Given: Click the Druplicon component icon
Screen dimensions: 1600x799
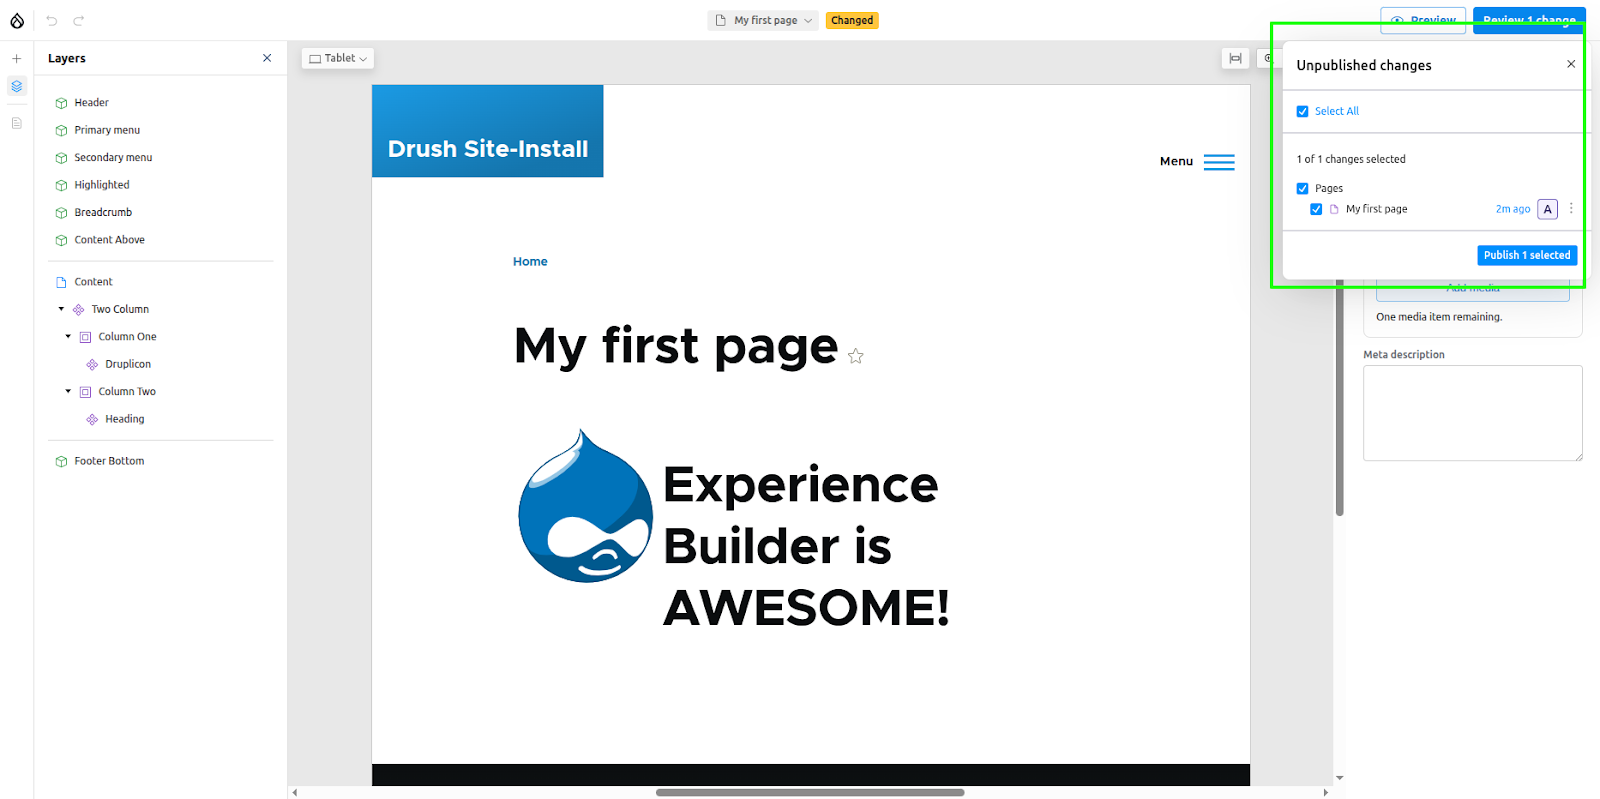Looking at the screenshot, I should point(93,365).
